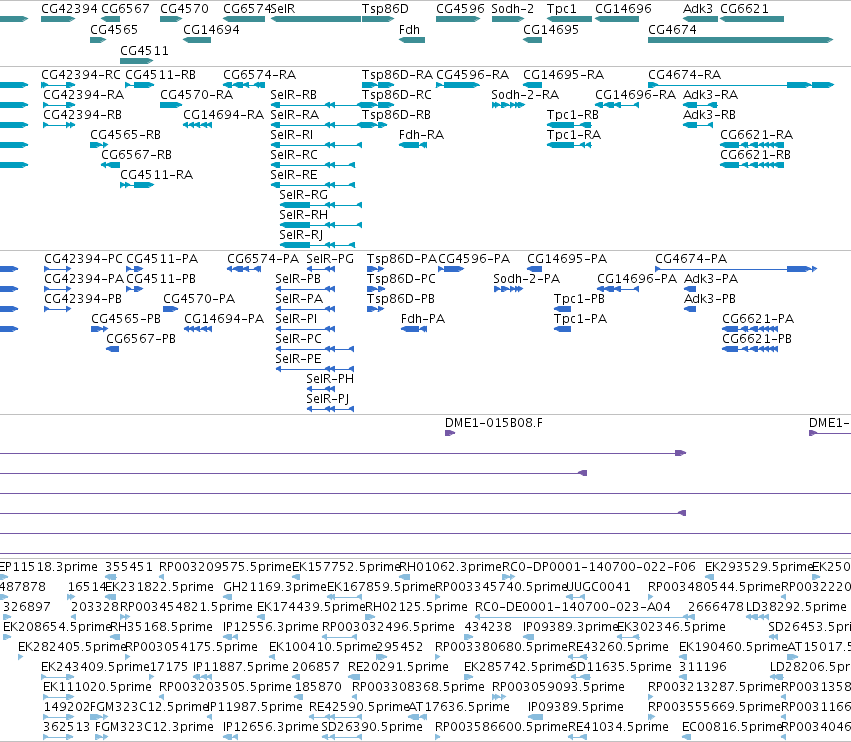Screen dimensions: 851x742
Task: Click transcript CG4511-RA label
Action: tap(156, 175)
